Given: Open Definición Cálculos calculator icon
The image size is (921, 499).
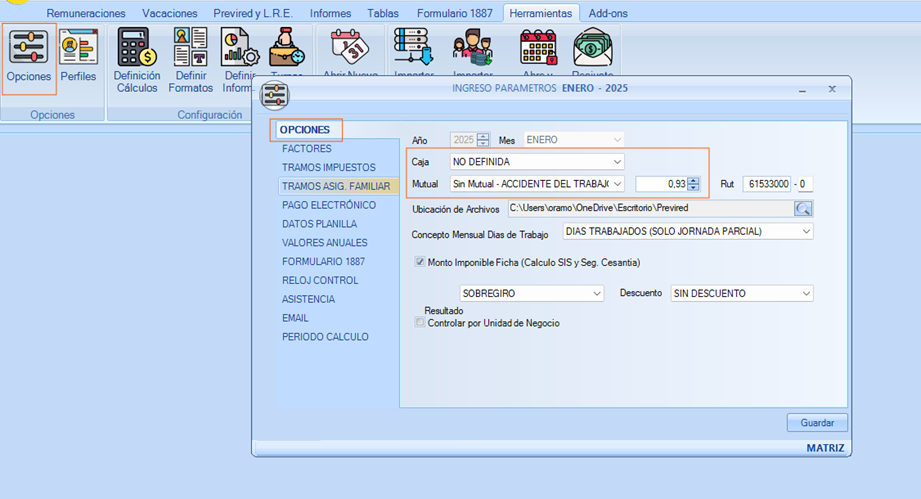Looking at the screenshot, I should click(136, 56).
